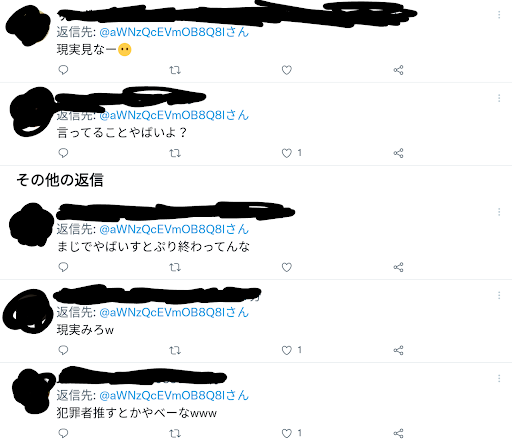Open more menu on 犯罪者推す reply
512x445 pixels.
coord(499,378)
